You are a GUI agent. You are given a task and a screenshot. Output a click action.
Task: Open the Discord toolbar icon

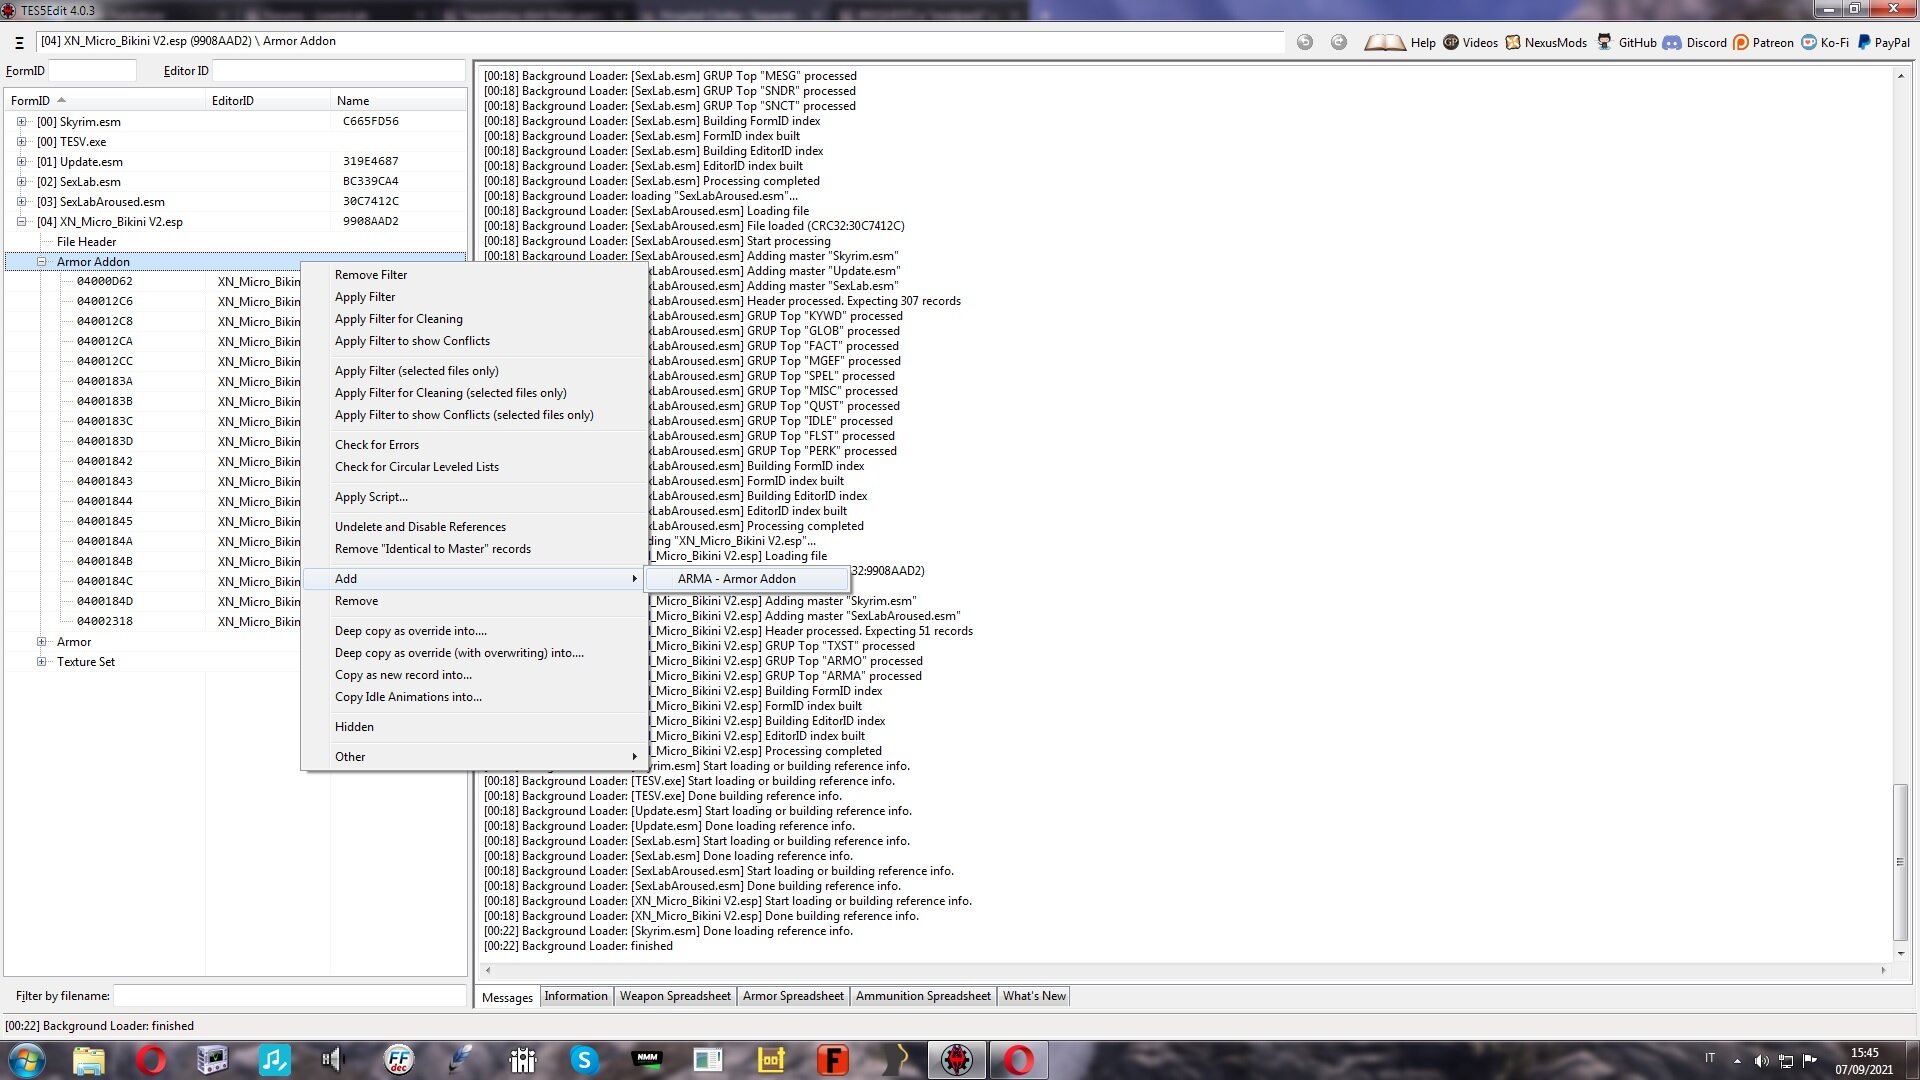1672,42
